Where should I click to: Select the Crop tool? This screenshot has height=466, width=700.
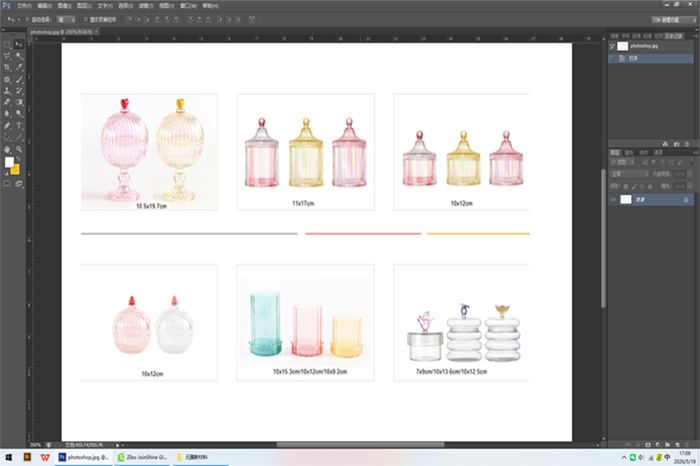pos(7,67)
